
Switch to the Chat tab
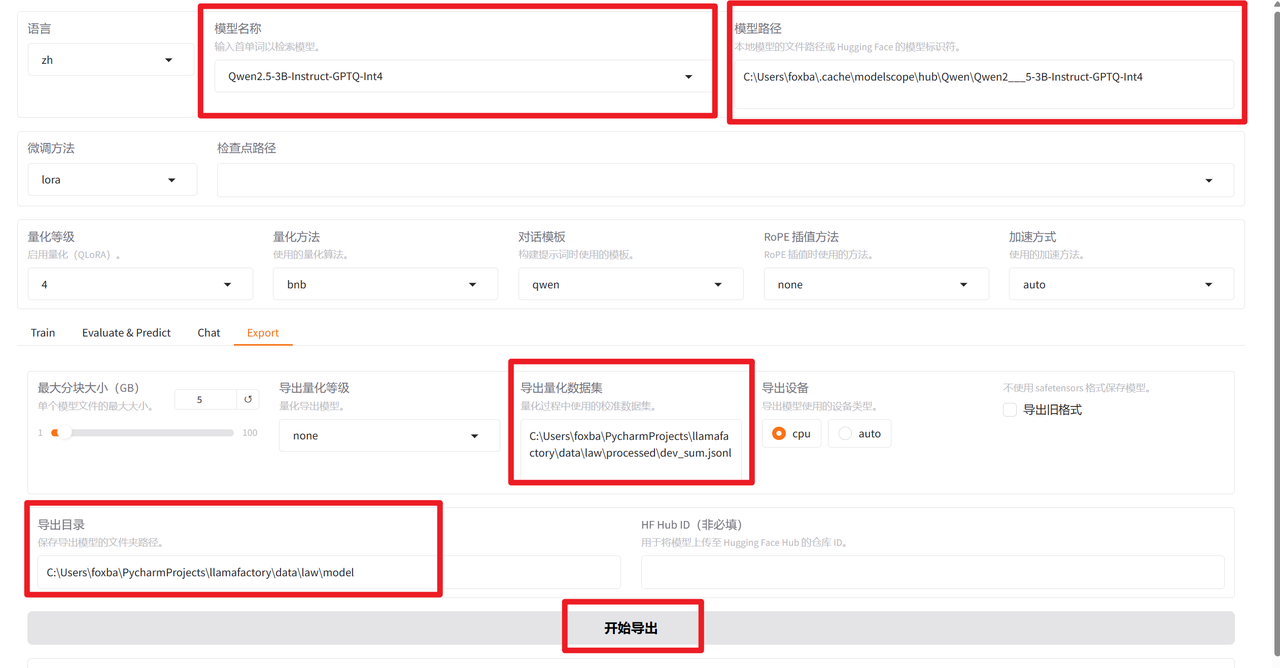[208, 332]
